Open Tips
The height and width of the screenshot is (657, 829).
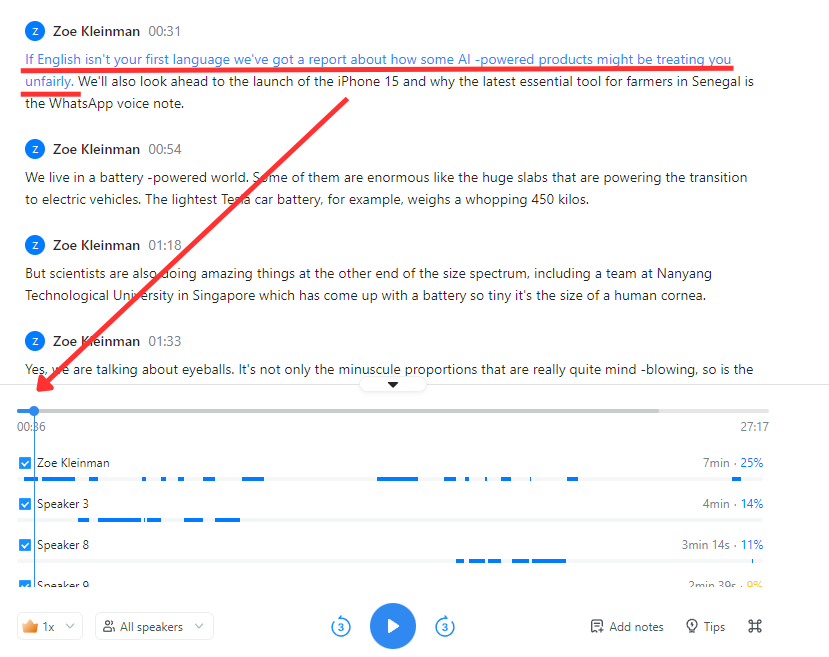[705, 626]
